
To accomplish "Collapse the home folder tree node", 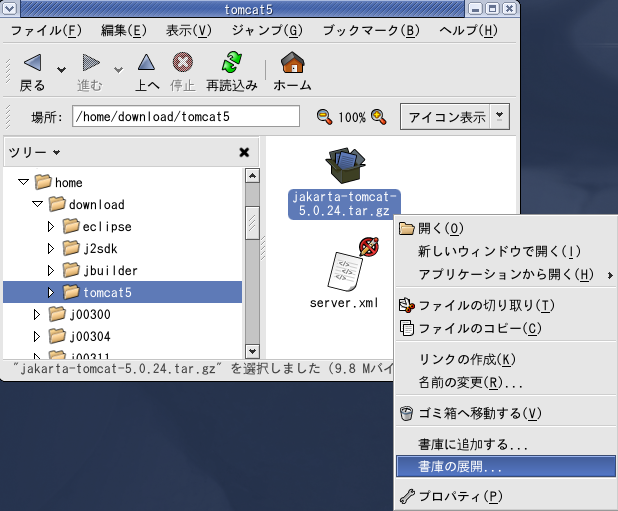I will [24, 182].
